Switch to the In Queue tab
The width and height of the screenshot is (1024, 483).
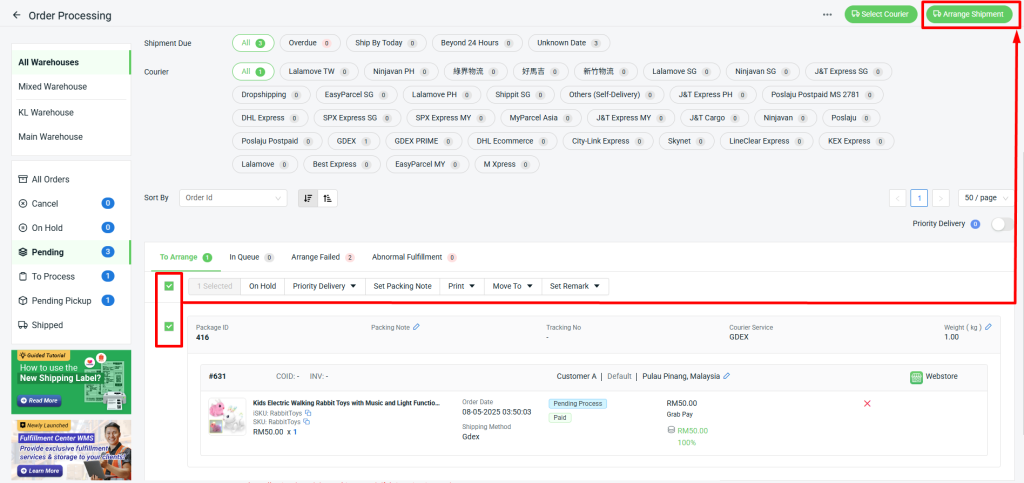tap(251, 257)
